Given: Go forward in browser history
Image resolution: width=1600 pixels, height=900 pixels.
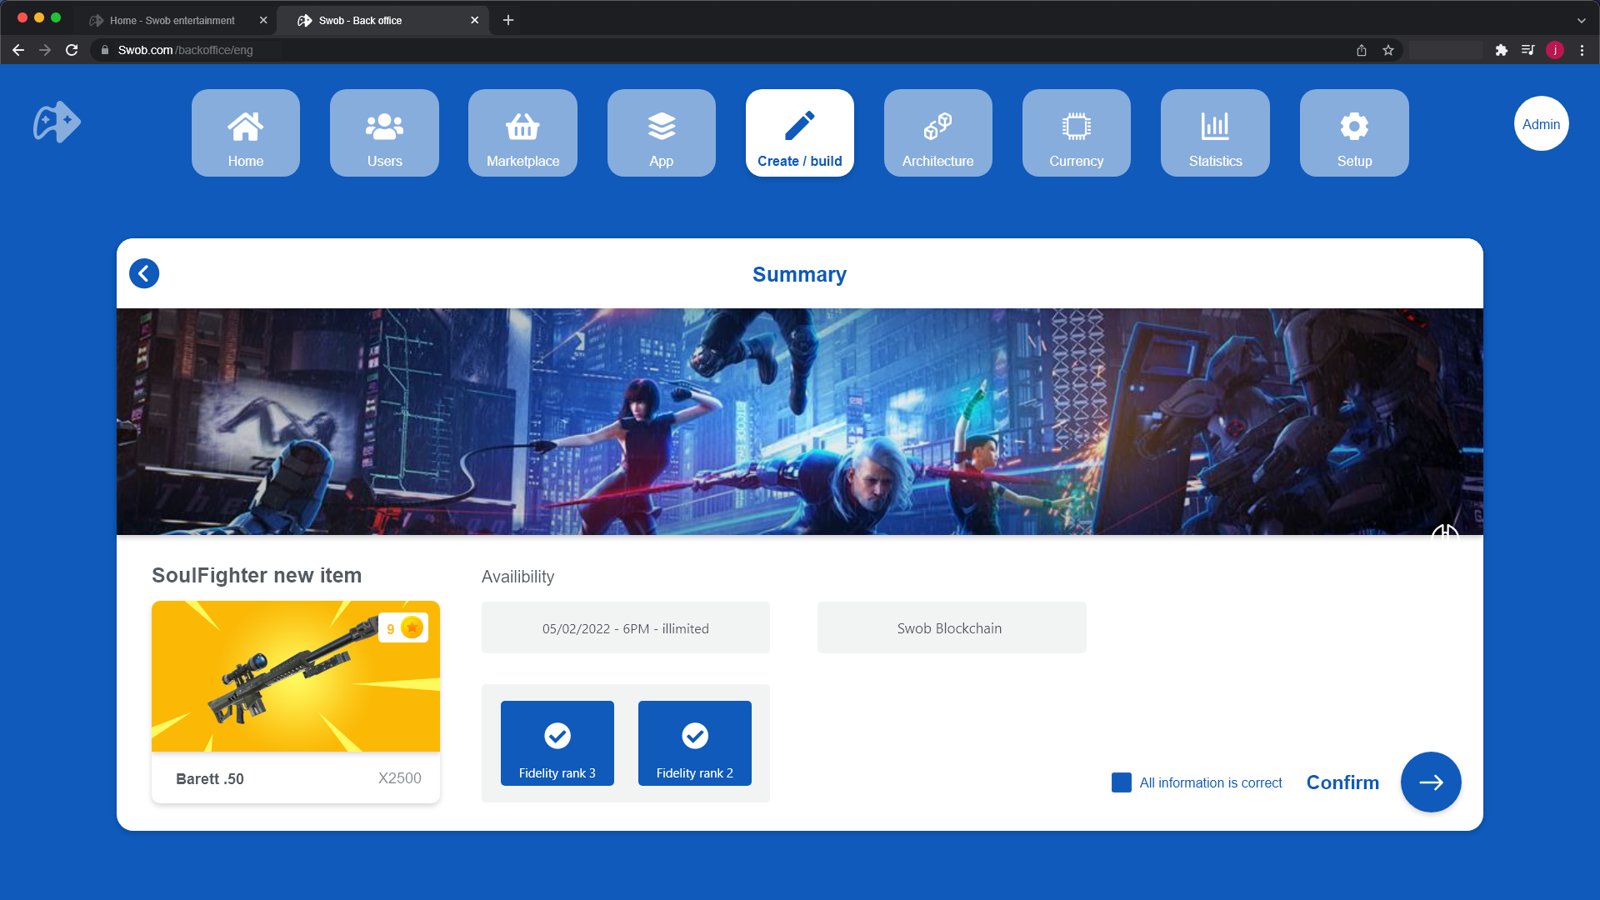Looking at the screenshot, I should [45, 50].
